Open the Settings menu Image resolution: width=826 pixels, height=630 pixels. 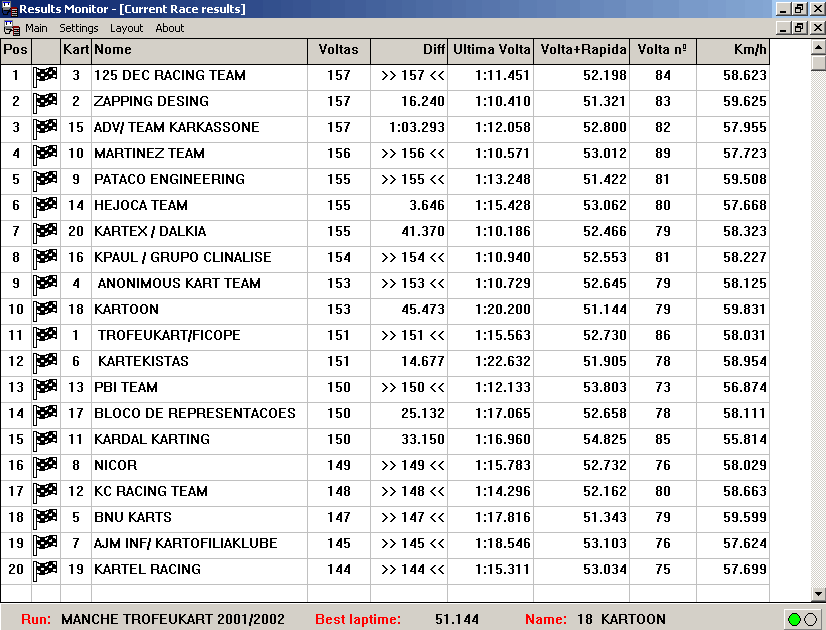(79, 28)
